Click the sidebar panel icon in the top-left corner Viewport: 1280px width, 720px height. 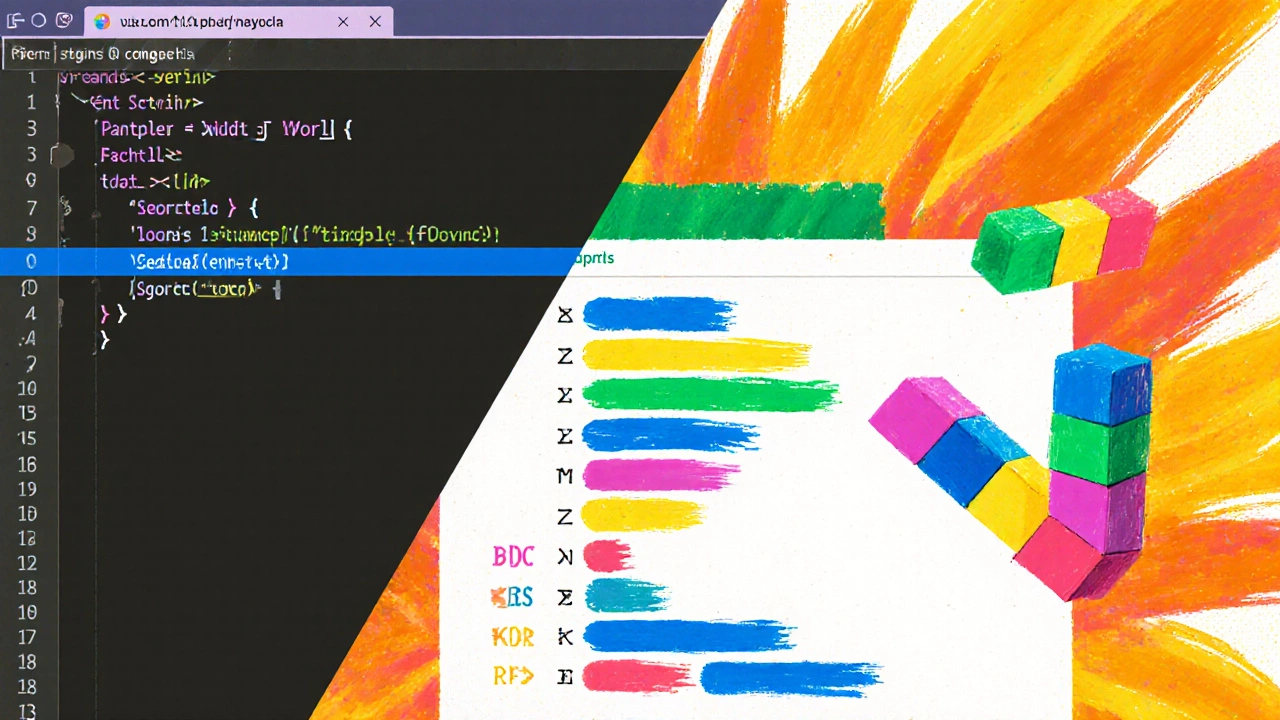[15, 20]
